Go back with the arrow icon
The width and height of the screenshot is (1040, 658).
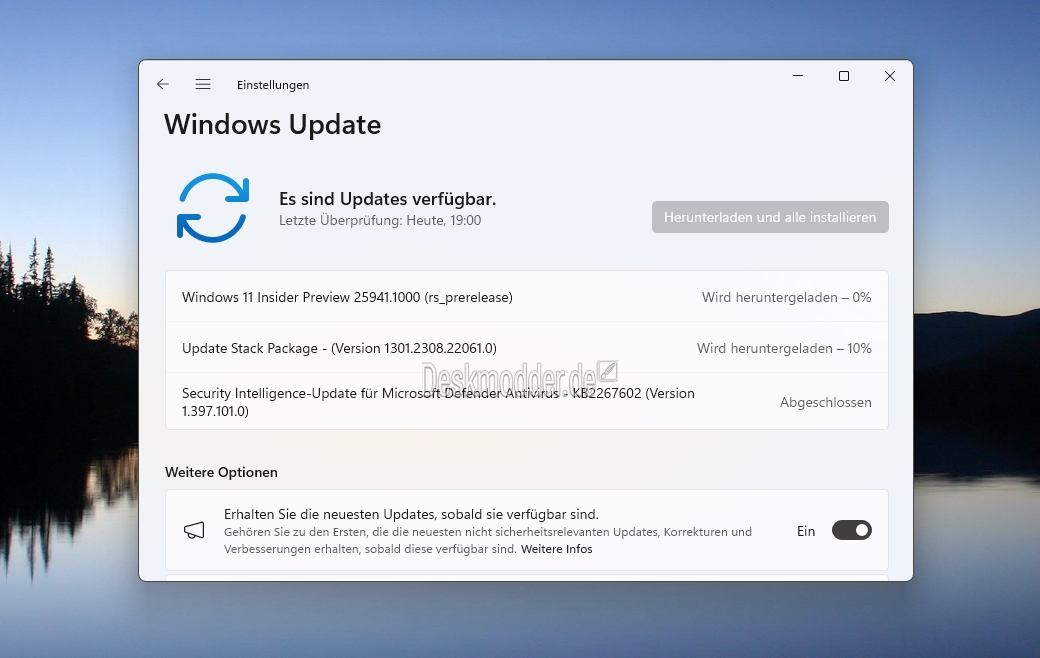point(162,84)
